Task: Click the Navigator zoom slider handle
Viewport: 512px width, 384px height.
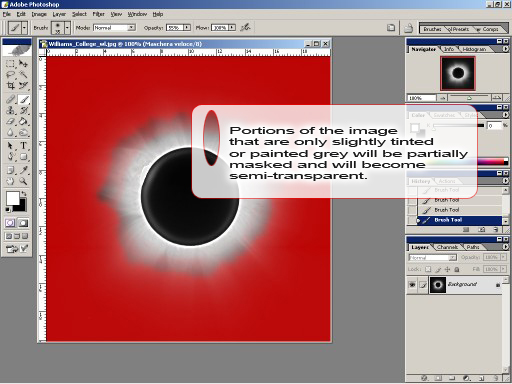Action: pyautogui.click(x=469, y=98)
